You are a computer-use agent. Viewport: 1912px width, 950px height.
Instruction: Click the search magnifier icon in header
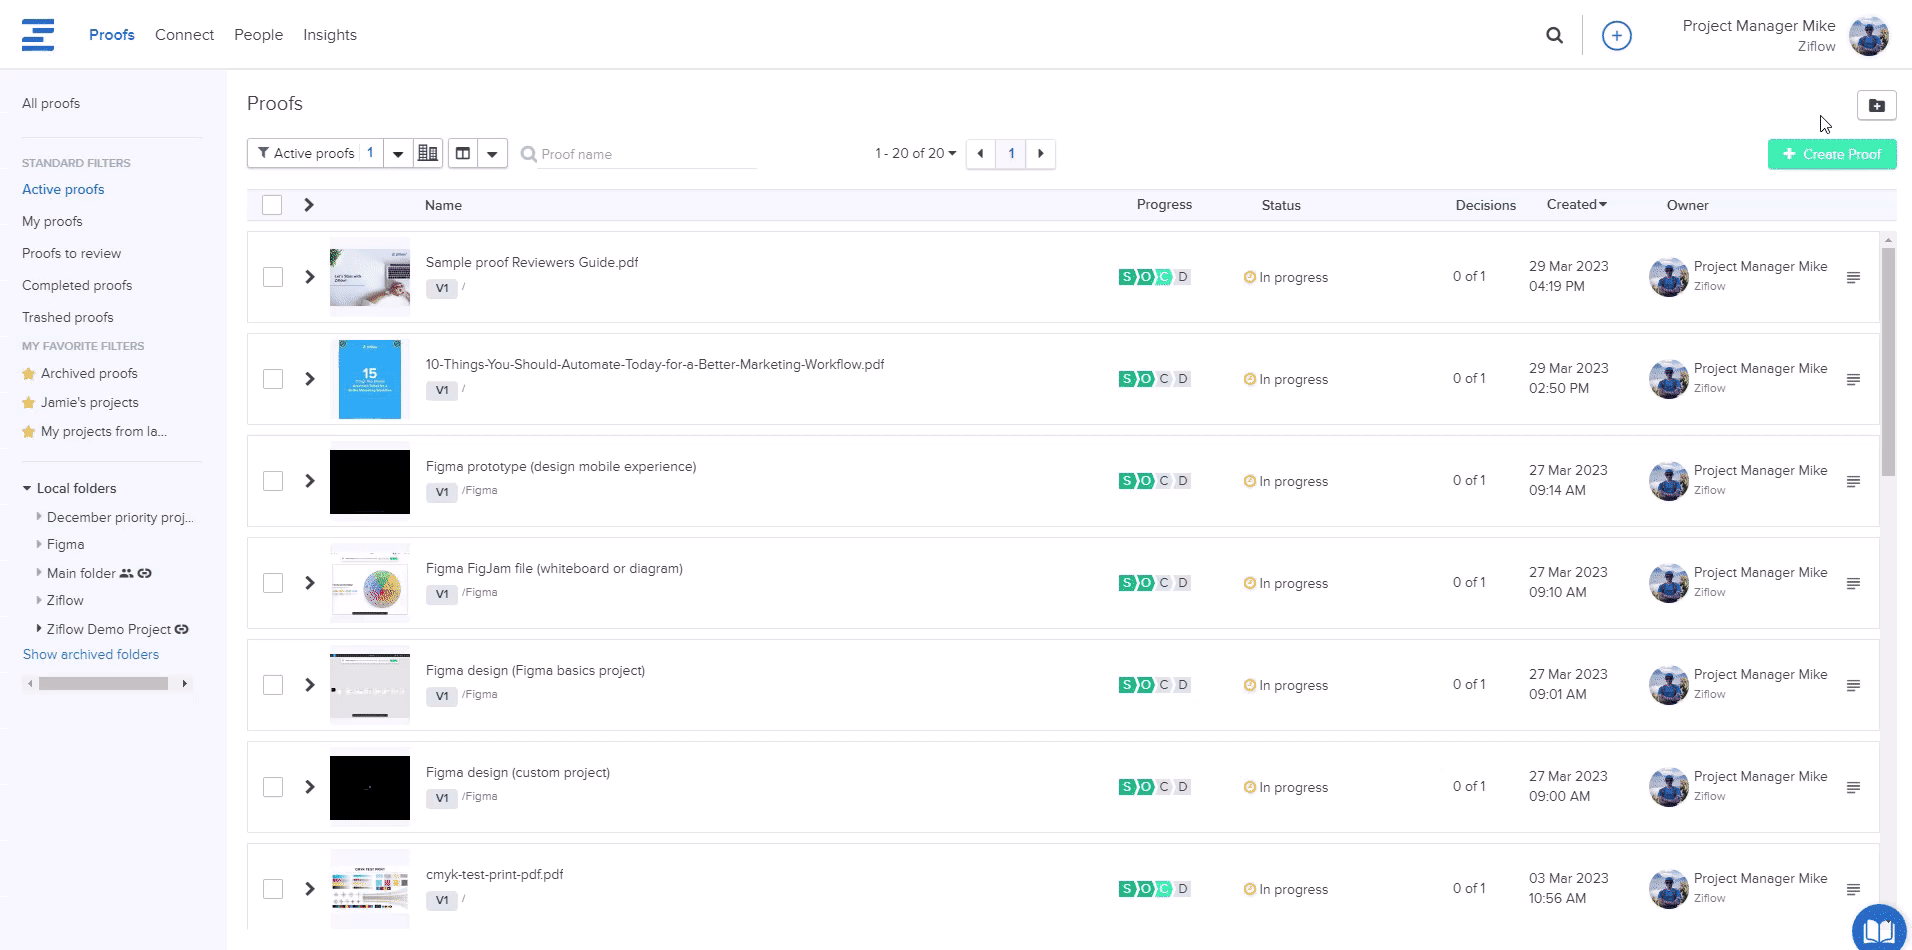tap(1554, 35)
